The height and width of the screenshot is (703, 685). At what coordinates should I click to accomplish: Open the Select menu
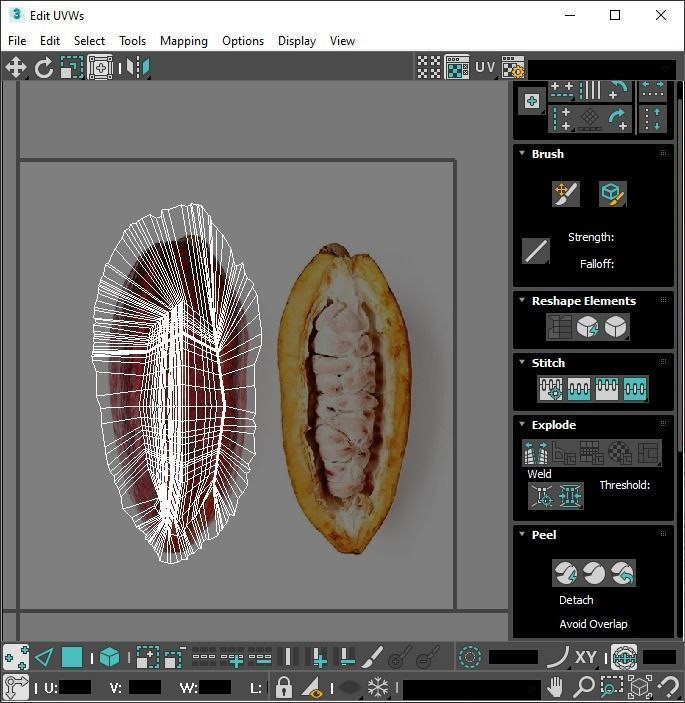click(x=89, y=41)
